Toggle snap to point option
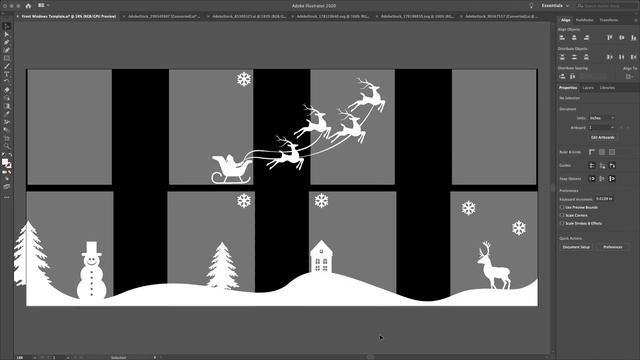 [x=592, y=178]
